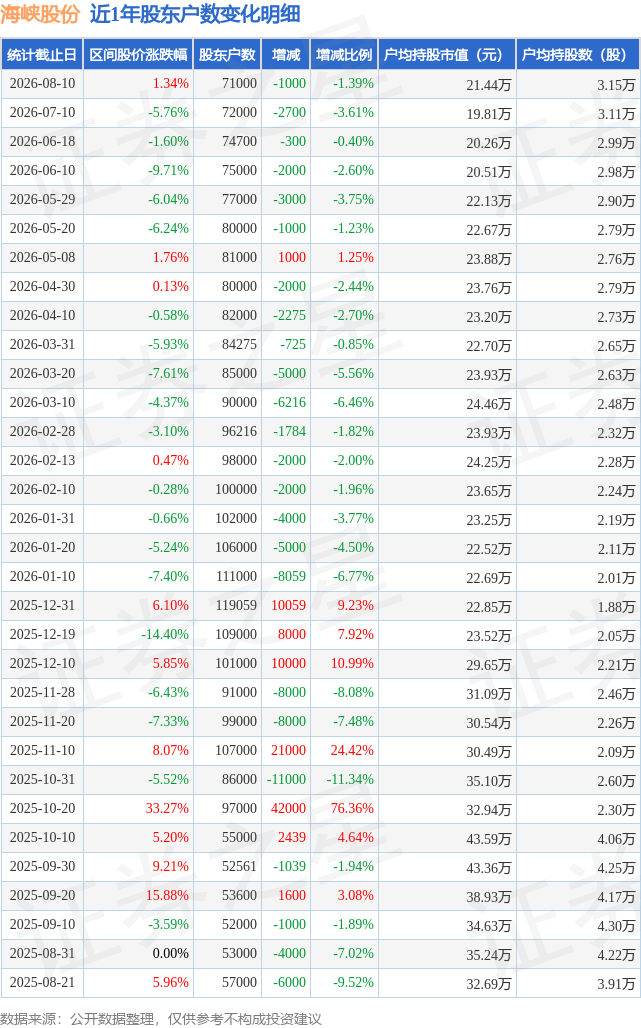Click the 统计截止日 column header
Viewport: 641px width, 1028px height.
pos(41,54)
